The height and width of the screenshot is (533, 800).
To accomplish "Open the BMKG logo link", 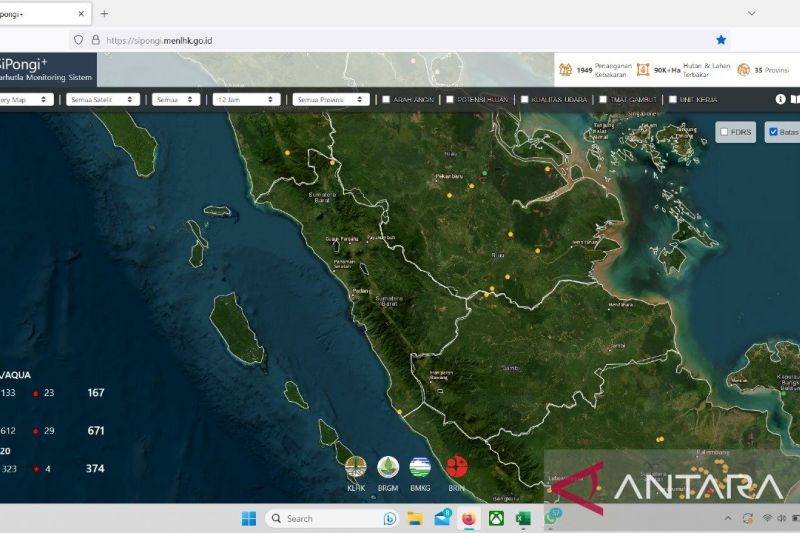I will click(x=421, y=467).
